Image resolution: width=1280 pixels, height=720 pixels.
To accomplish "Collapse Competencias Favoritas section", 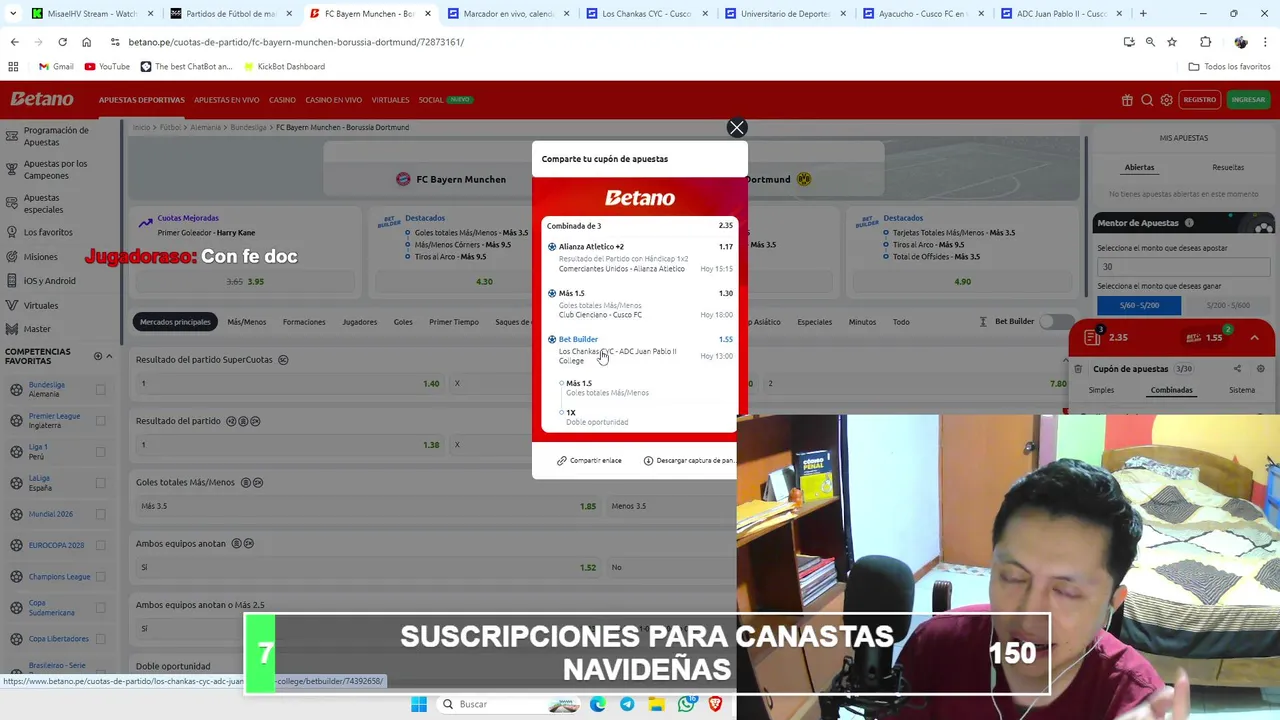I will coord(109,356).
